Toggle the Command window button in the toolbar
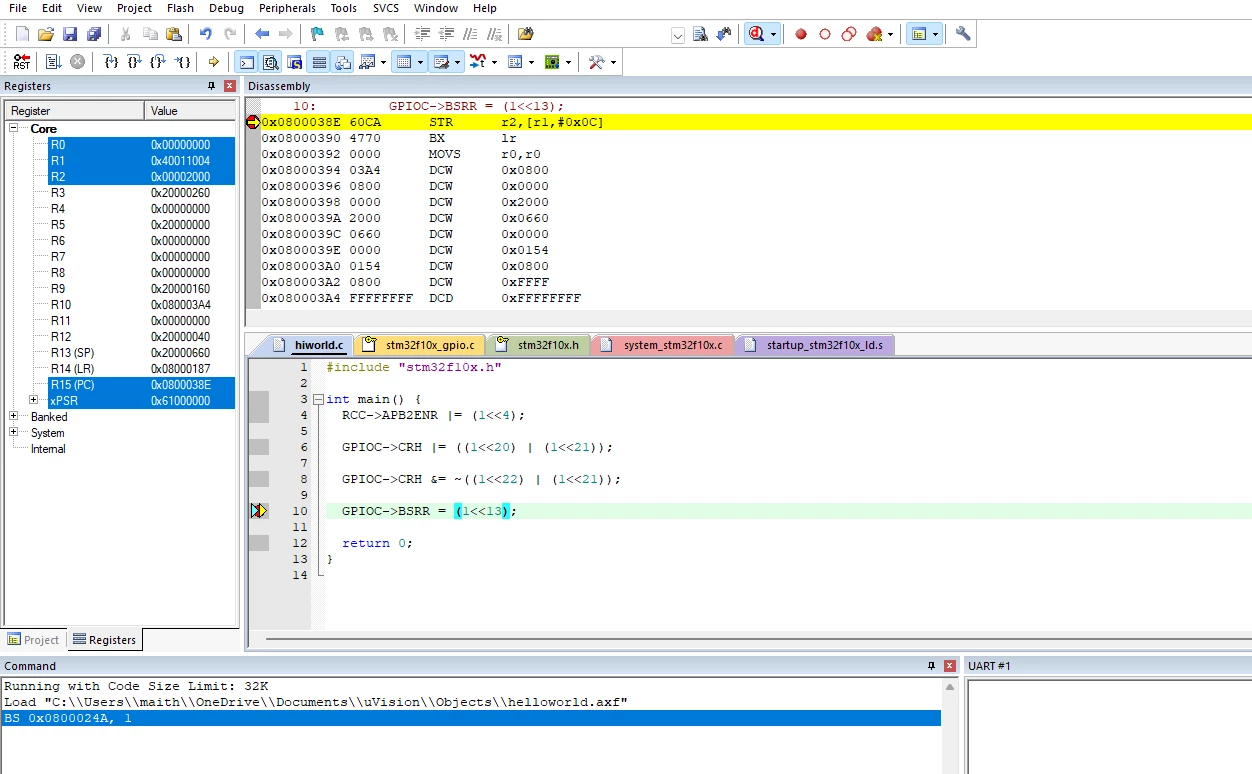The height and width of the screenshot is (774, 1252). point(246,62)
